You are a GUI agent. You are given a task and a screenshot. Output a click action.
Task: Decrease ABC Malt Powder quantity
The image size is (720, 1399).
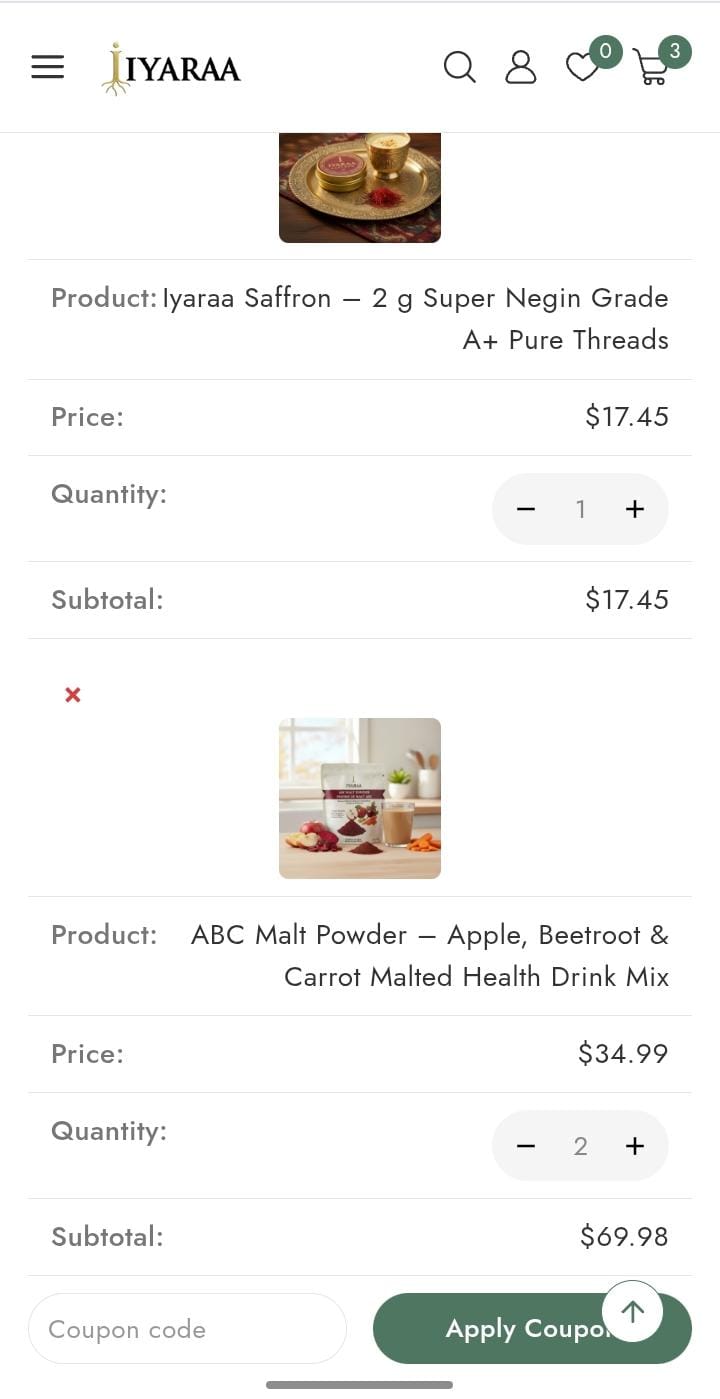point(526,1146)
